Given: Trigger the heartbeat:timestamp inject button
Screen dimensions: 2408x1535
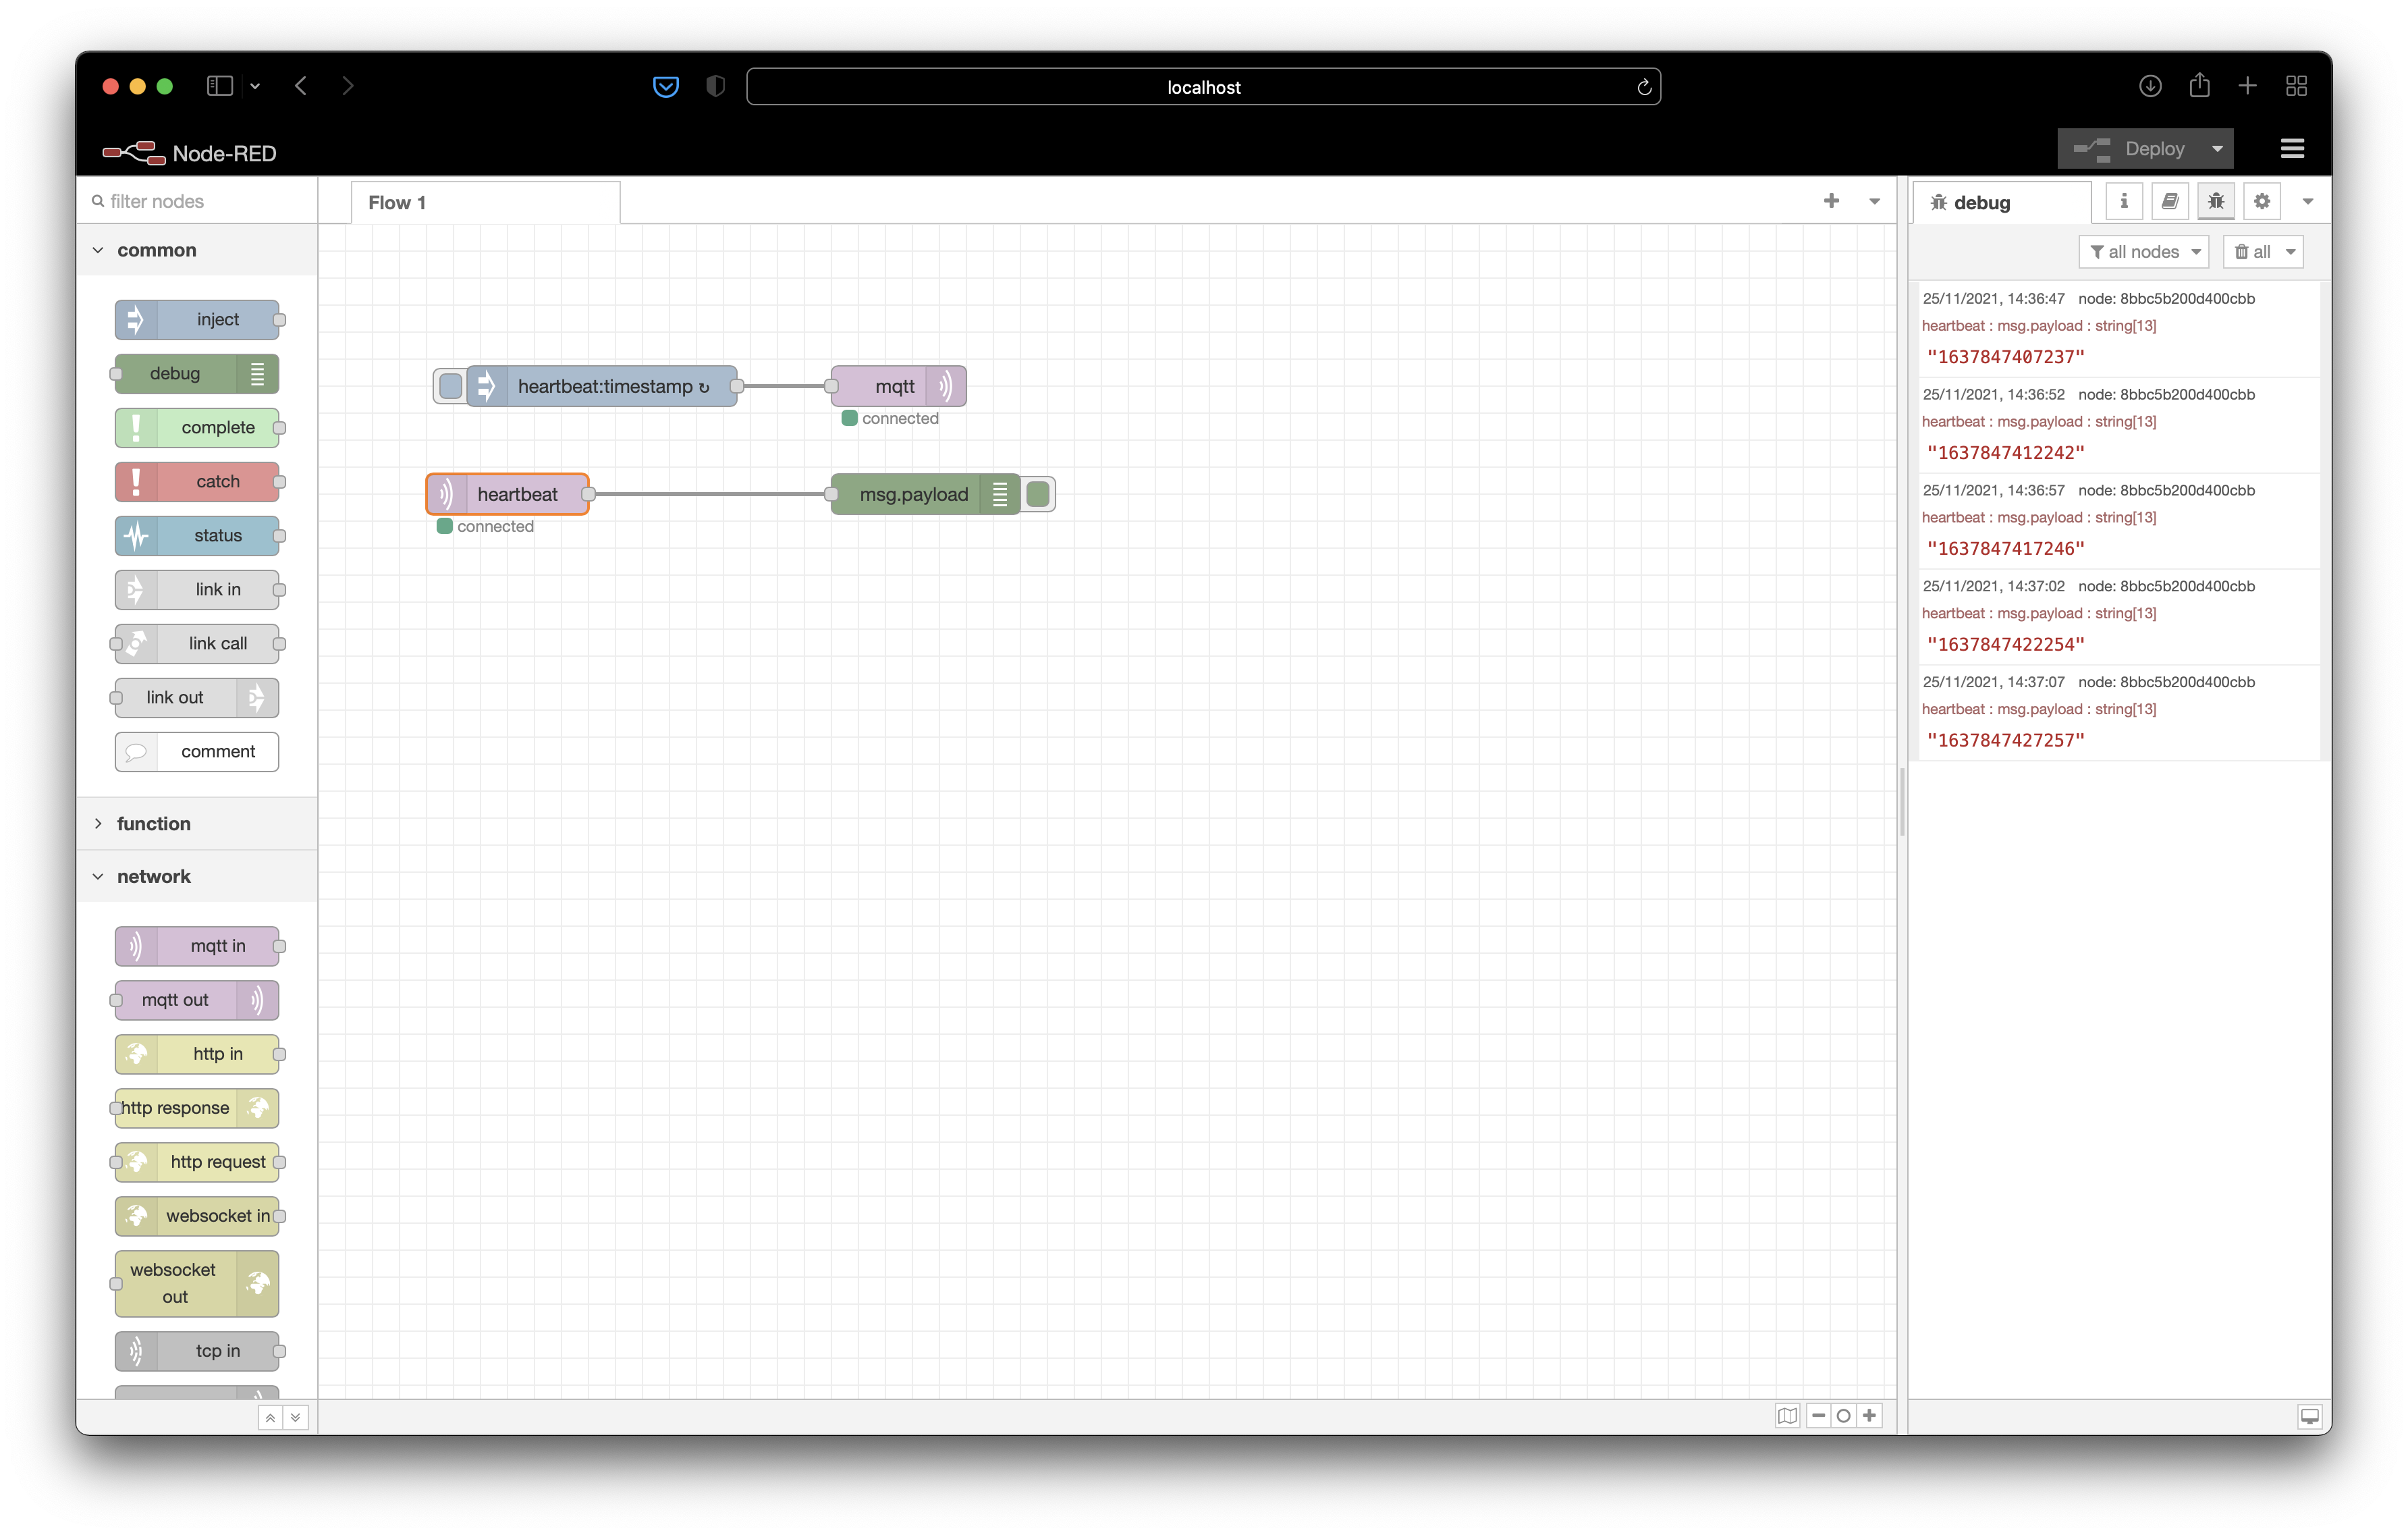Looking at the screenshot, I should (x=450, y=385).
